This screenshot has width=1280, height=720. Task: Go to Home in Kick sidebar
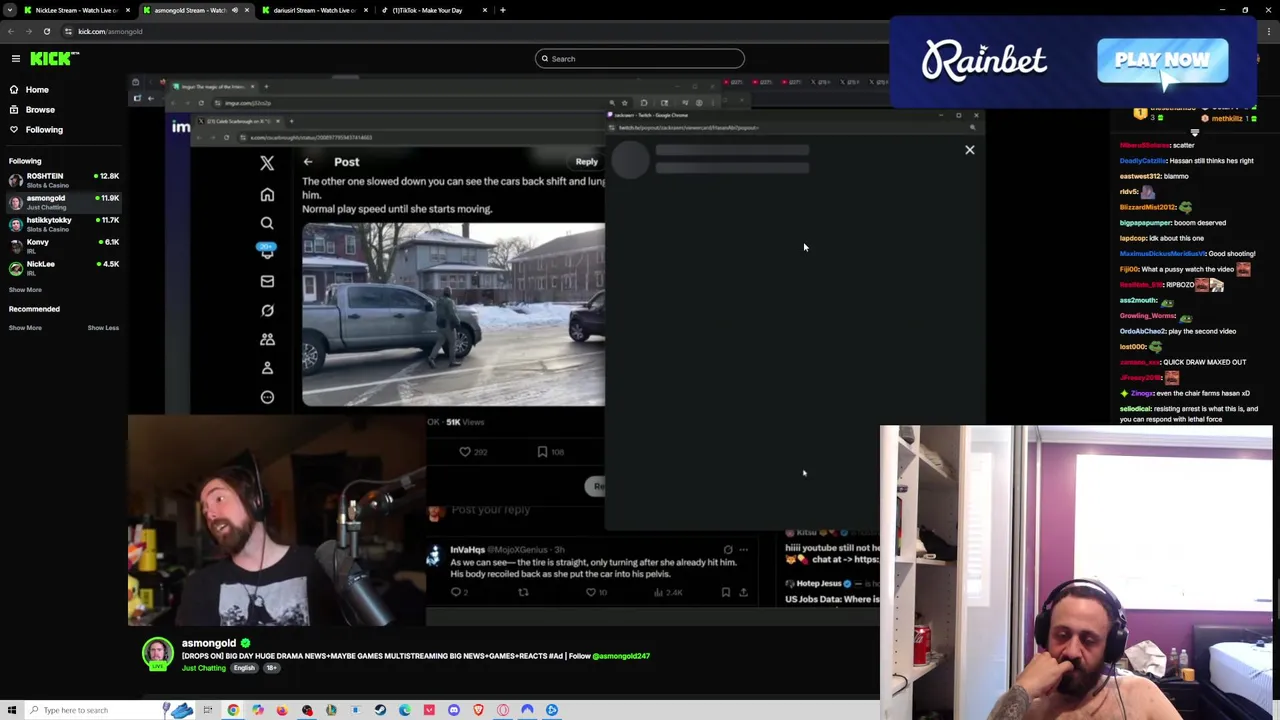click(37, 89)
